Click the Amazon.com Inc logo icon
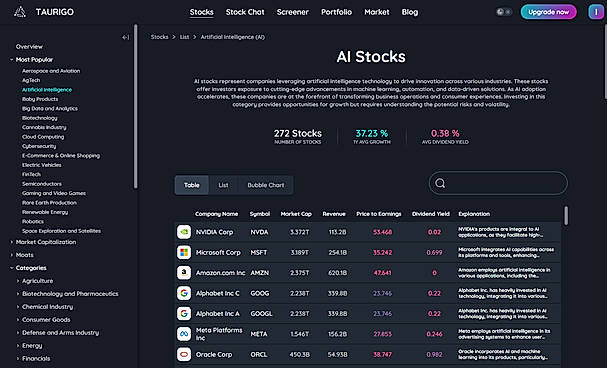Viewport: 607px width, 368px height. click(184, 273)
